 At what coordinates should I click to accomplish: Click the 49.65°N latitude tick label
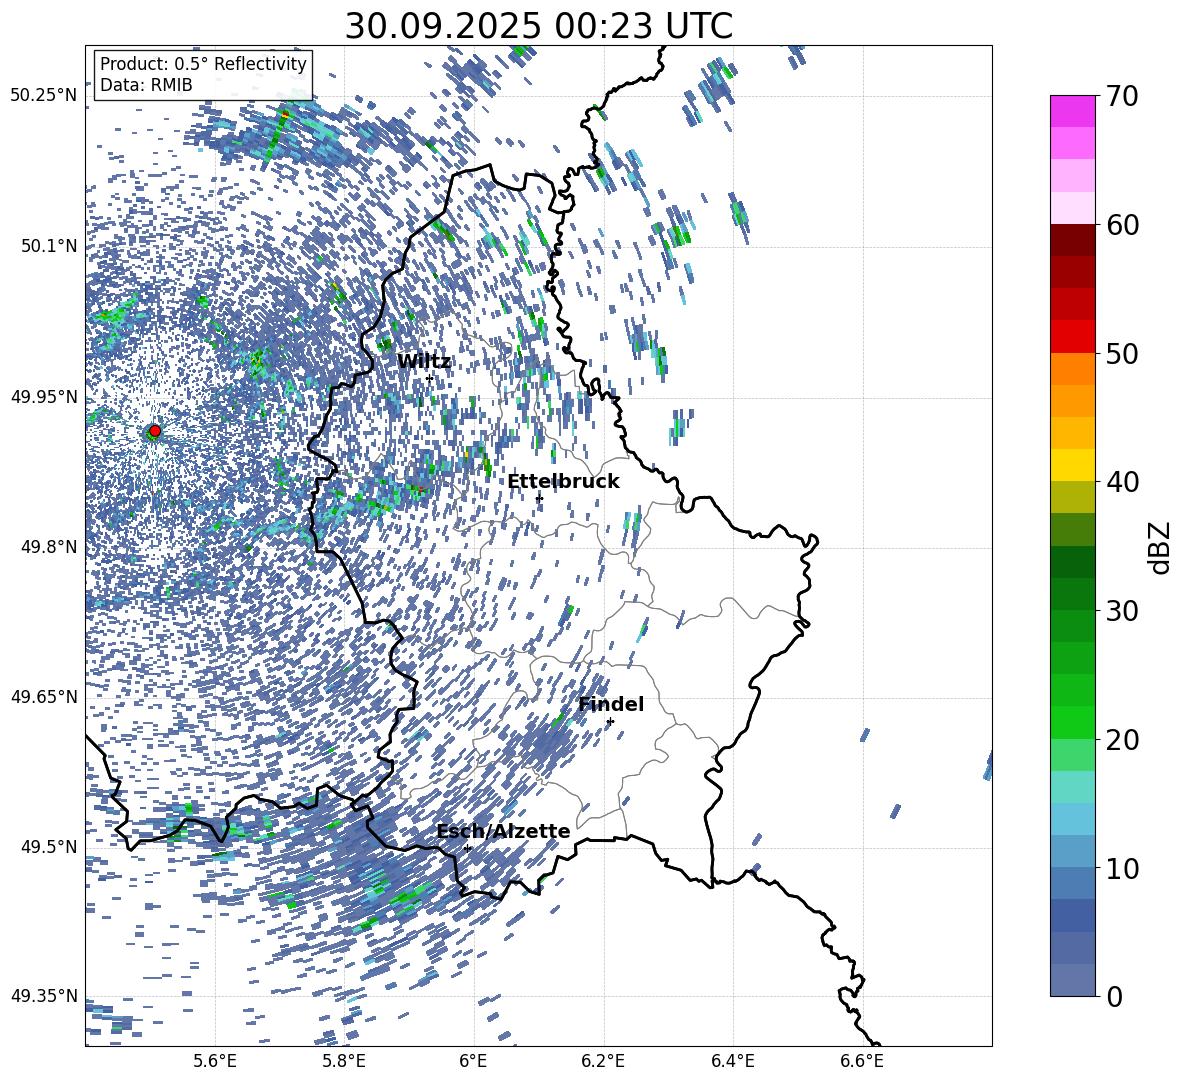[44, 696]
